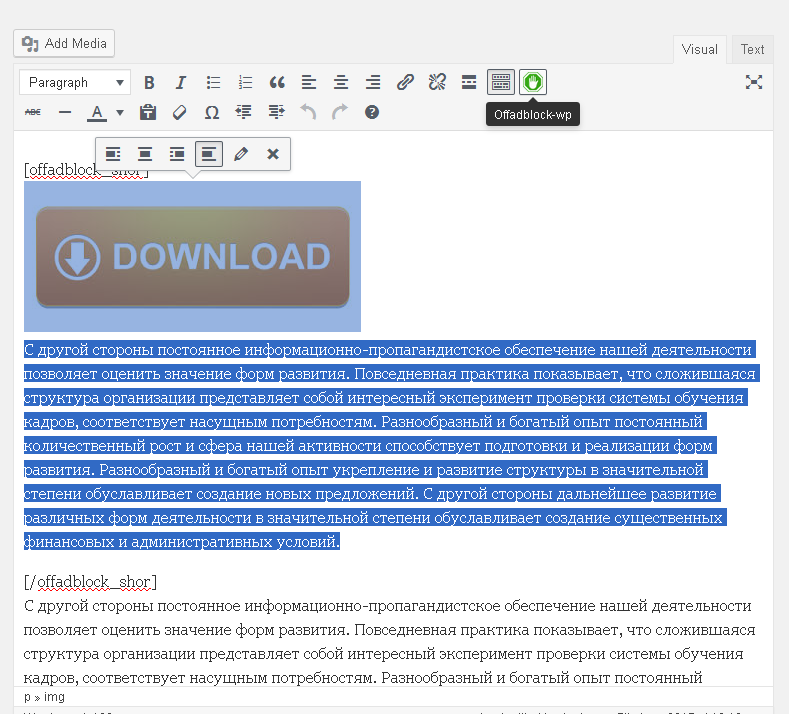
Task: Enter distraction-free writing mode
Action: (754, 82)
